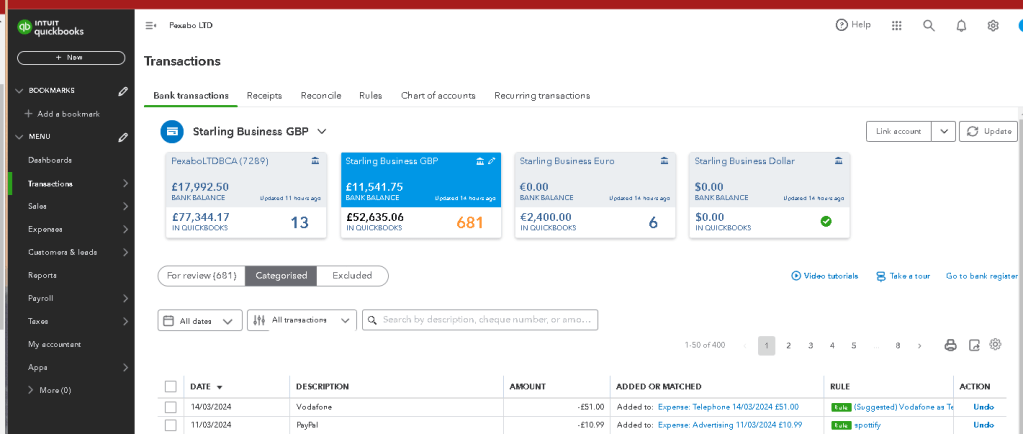Expand the Expenses submenu

click(x=125, y=229)
